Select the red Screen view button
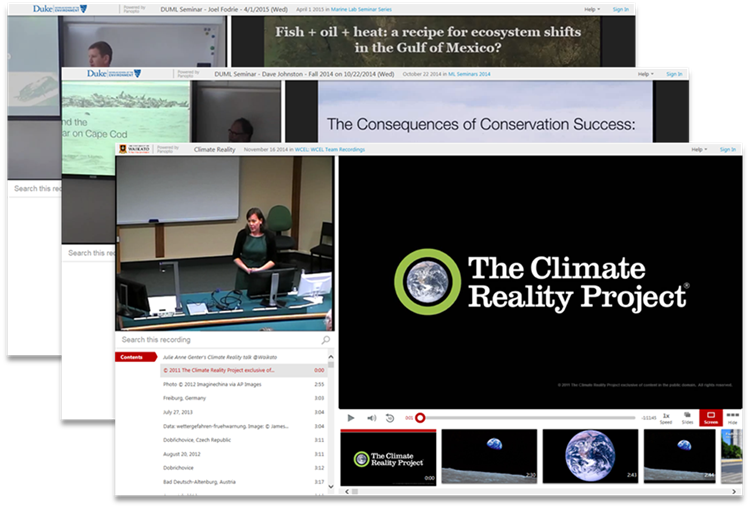 pos(711,418)
